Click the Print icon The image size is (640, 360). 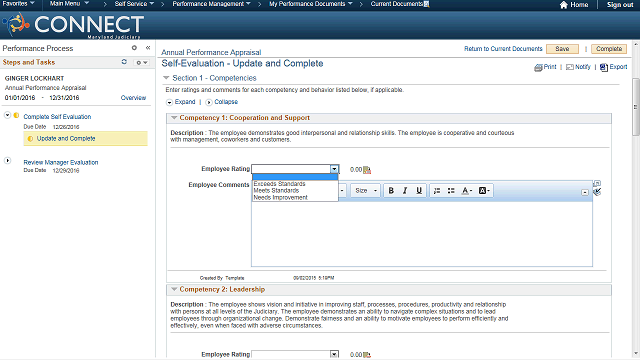[x=538, y=67]
